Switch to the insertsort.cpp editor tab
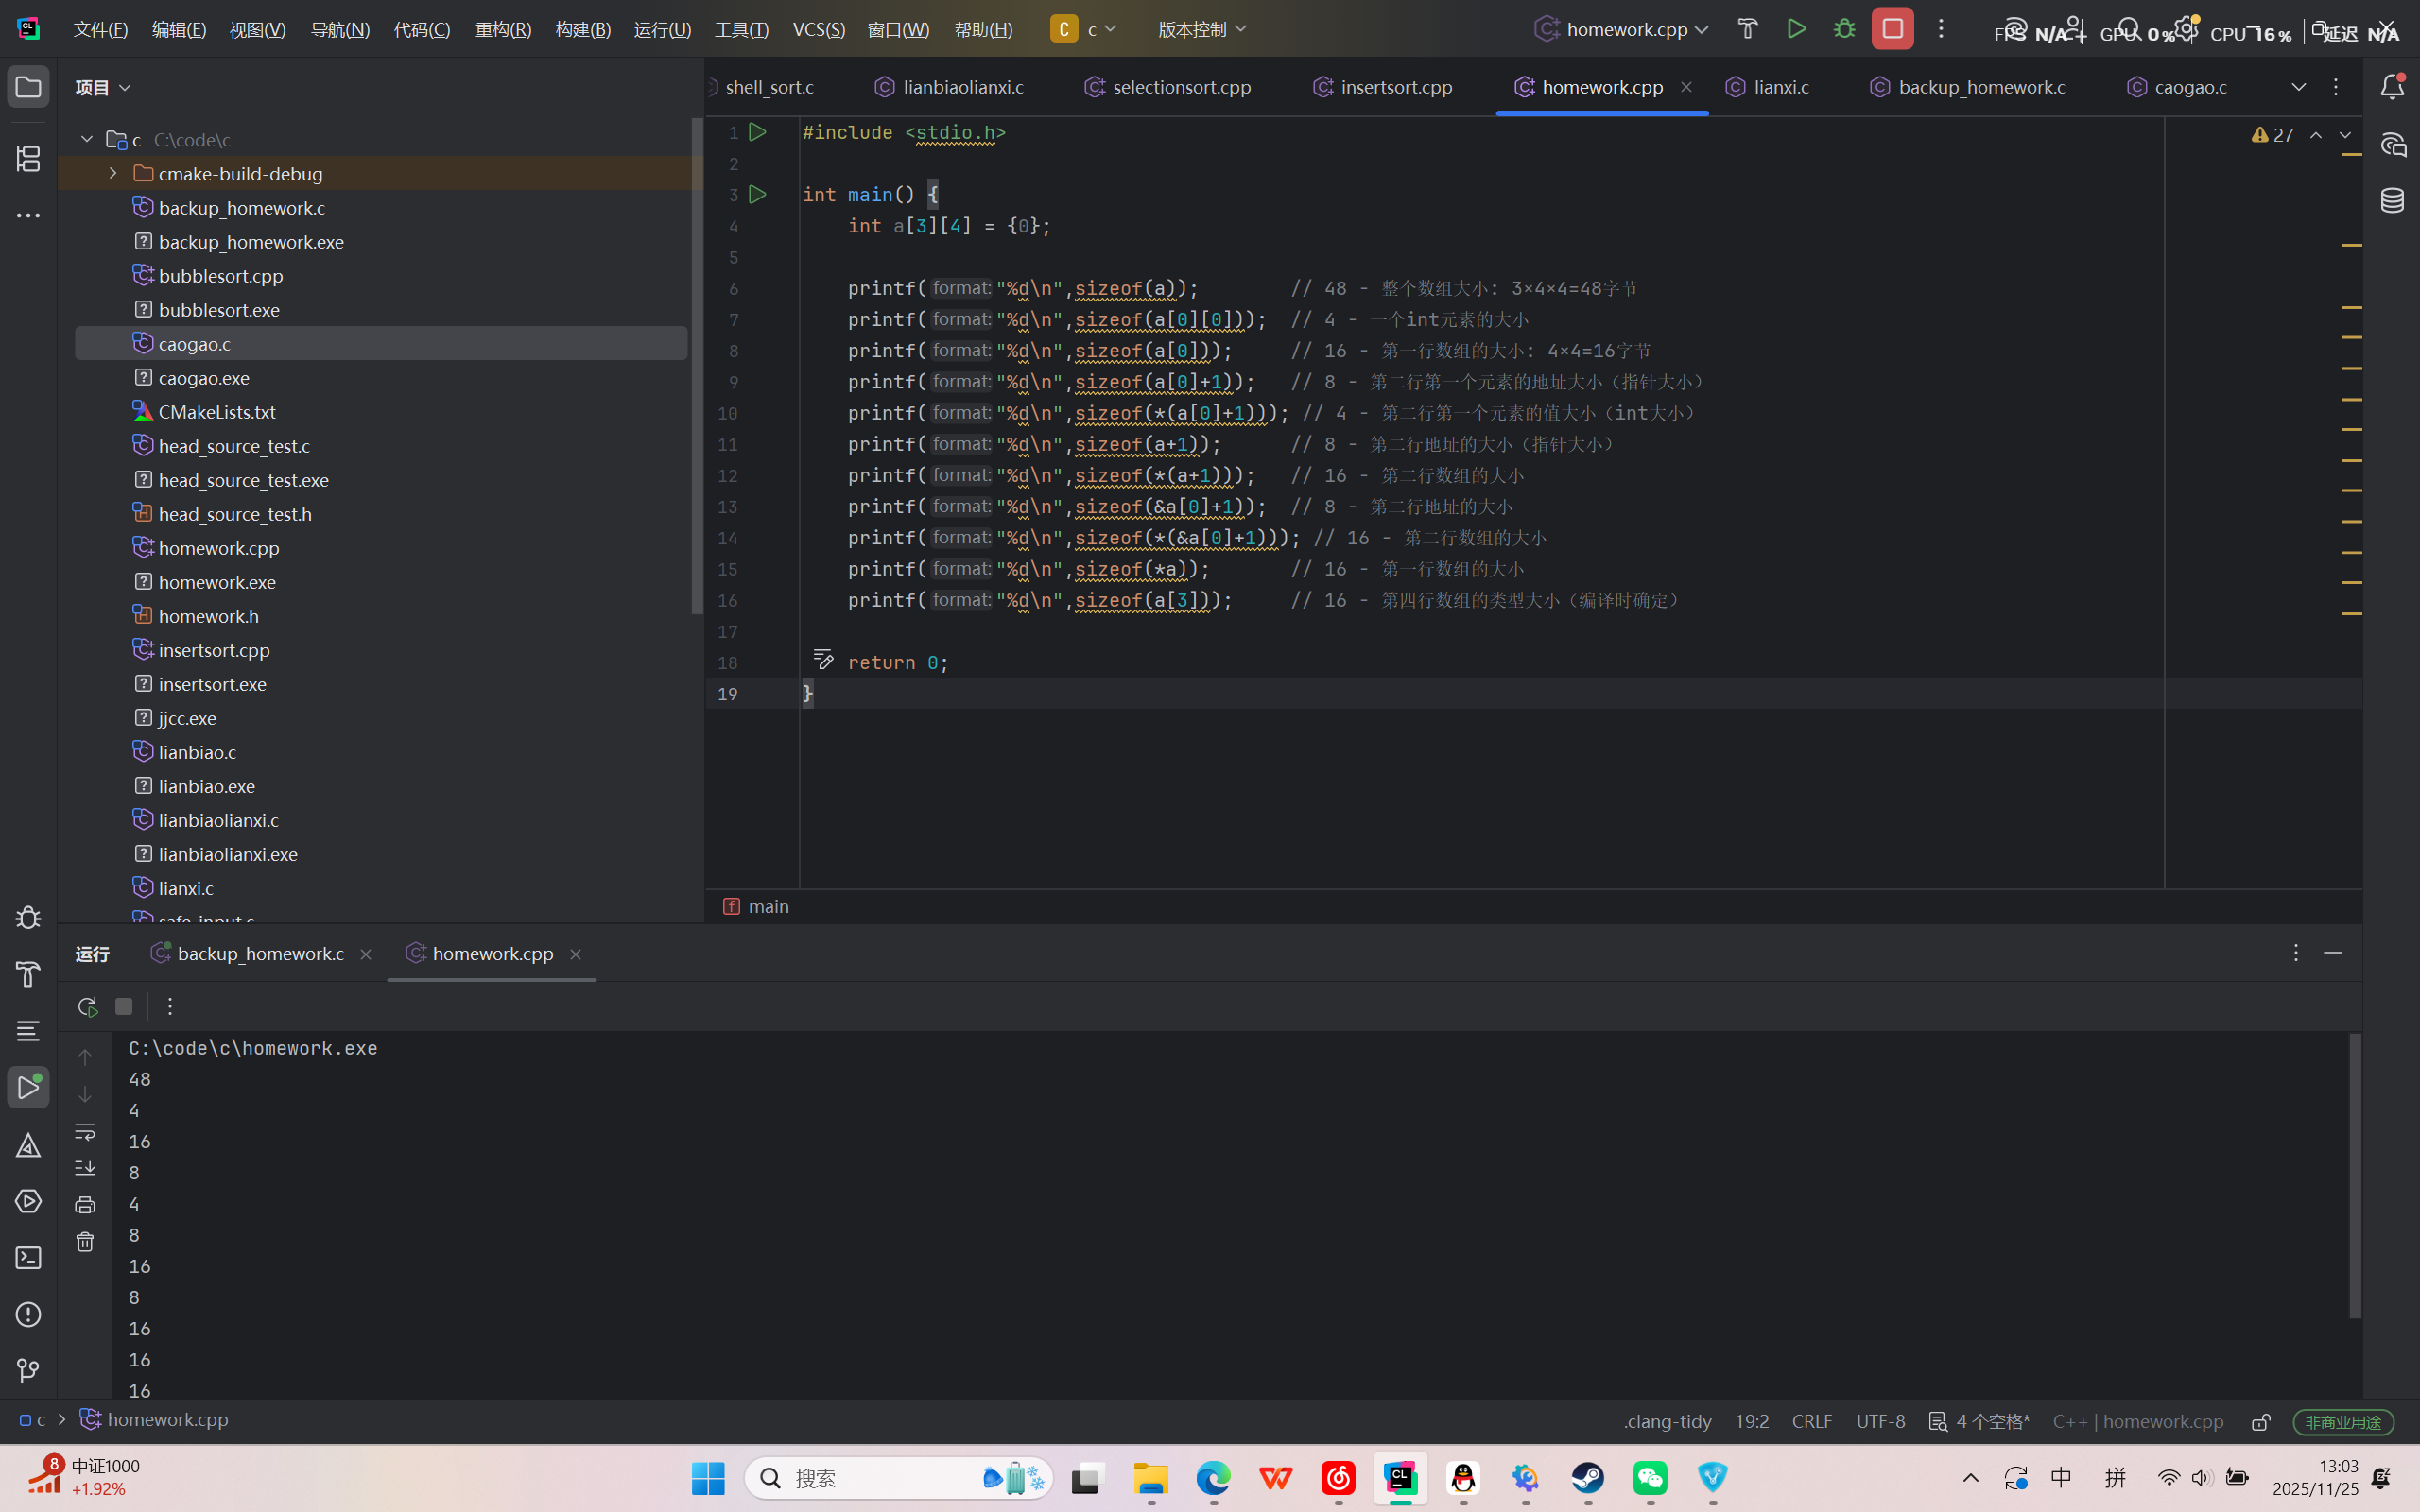The width and height of the screenshot is (2420, 1512). pyautogui.click(x=1395, y=87)
